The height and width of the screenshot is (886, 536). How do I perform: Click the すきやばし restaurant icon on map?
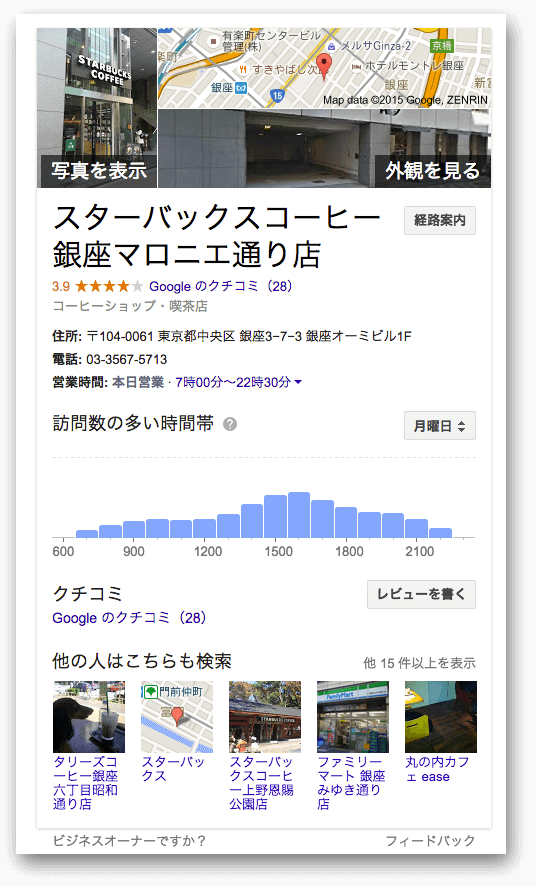243,70
